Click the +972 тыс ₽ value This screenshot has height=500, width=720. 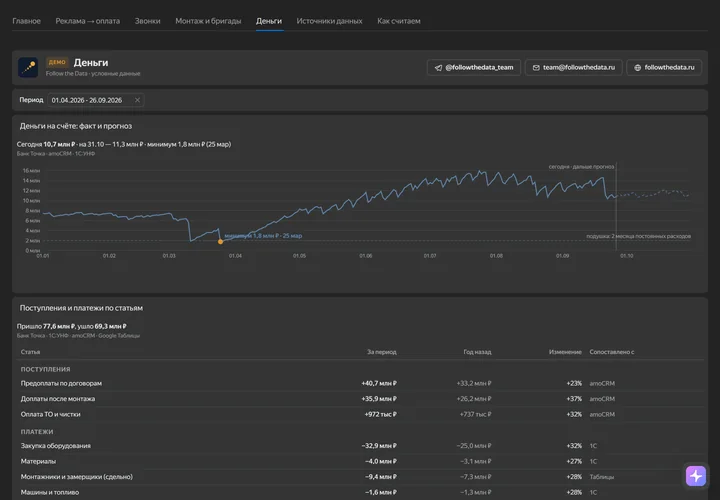pyautogui.click(x=381, y=415)
